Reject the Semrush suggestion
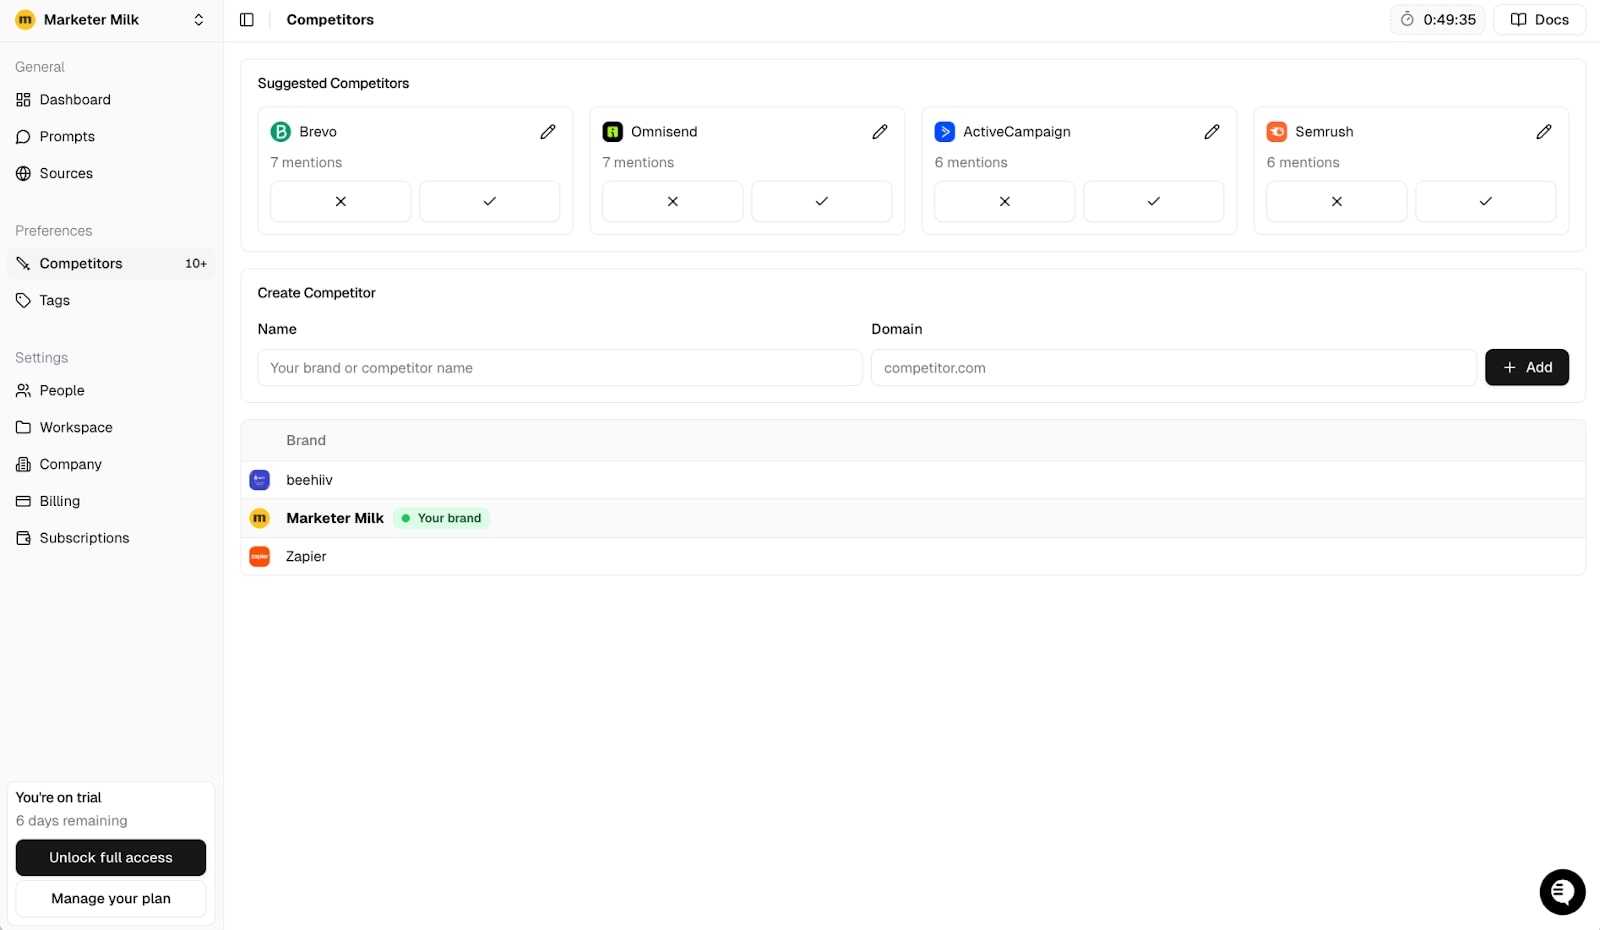Screen dimensions: 1600x930 [1337, 202]
